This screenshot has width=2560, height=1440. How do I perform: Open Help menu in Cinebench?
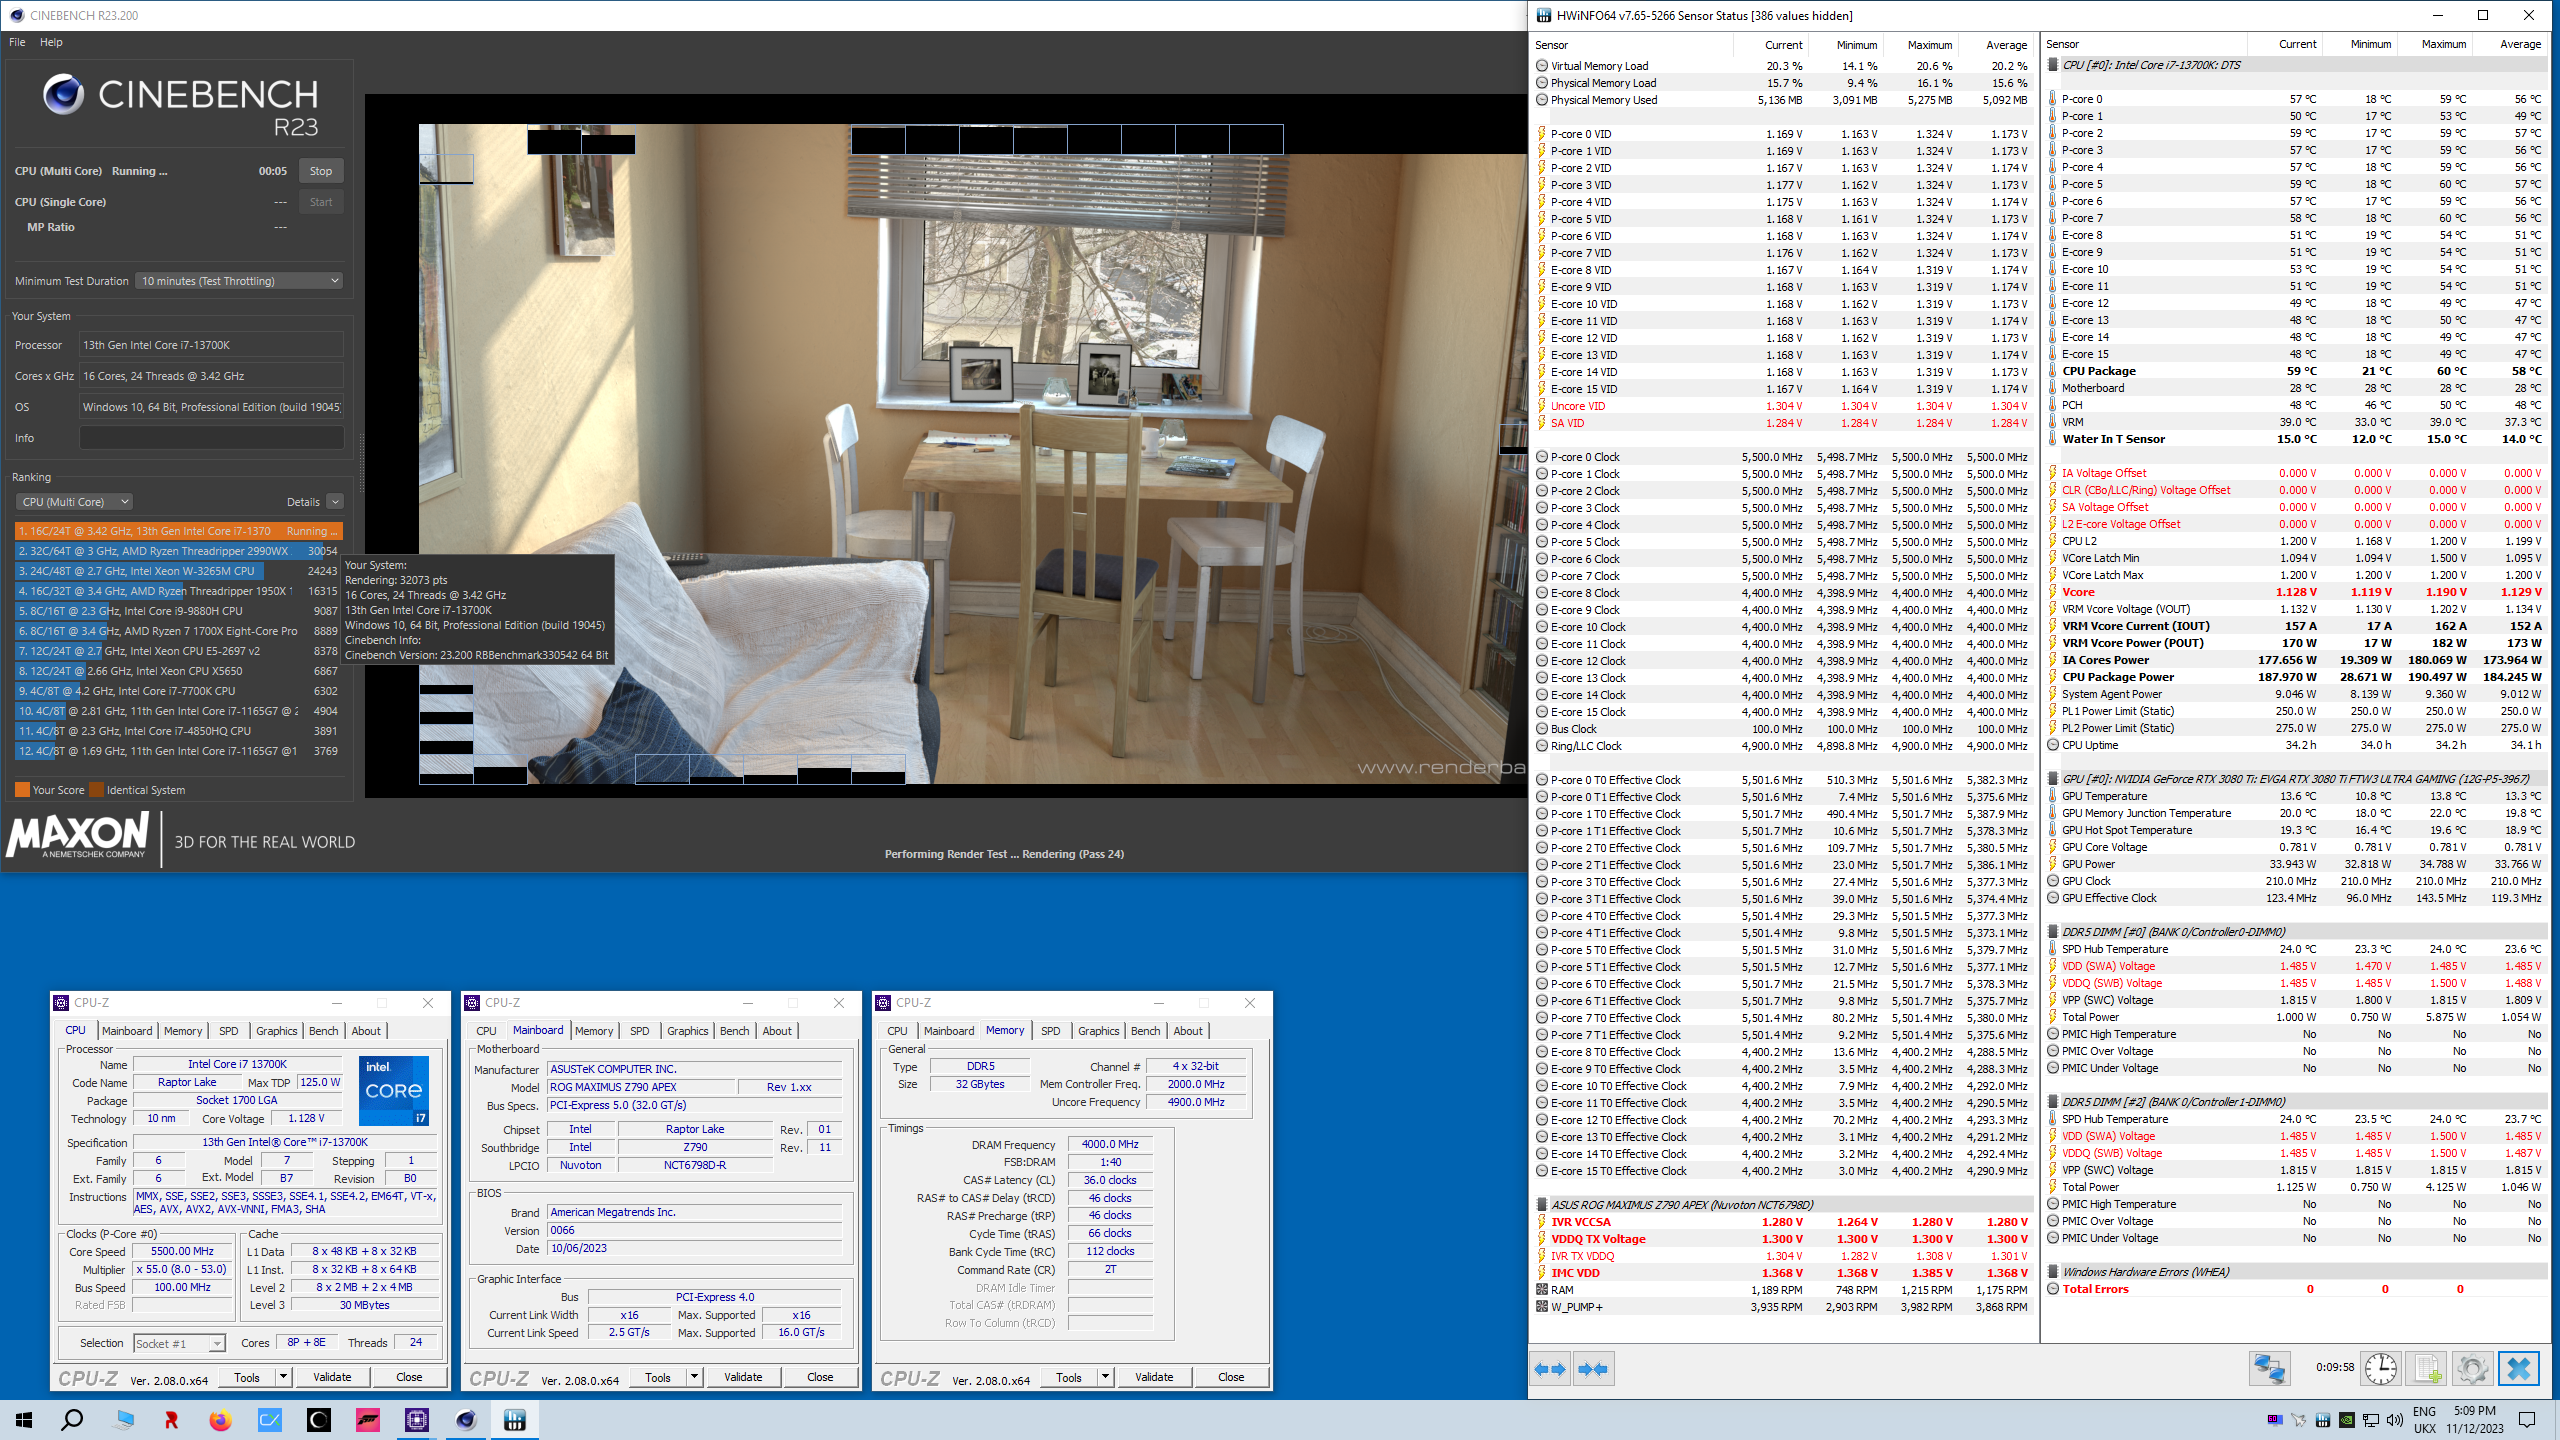[51, 42]
